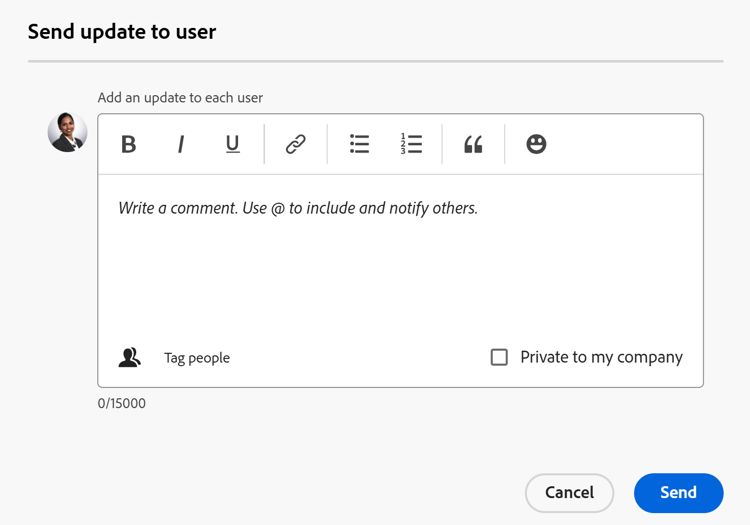Click the Add an update to each user label

click(x=180, y=98)
